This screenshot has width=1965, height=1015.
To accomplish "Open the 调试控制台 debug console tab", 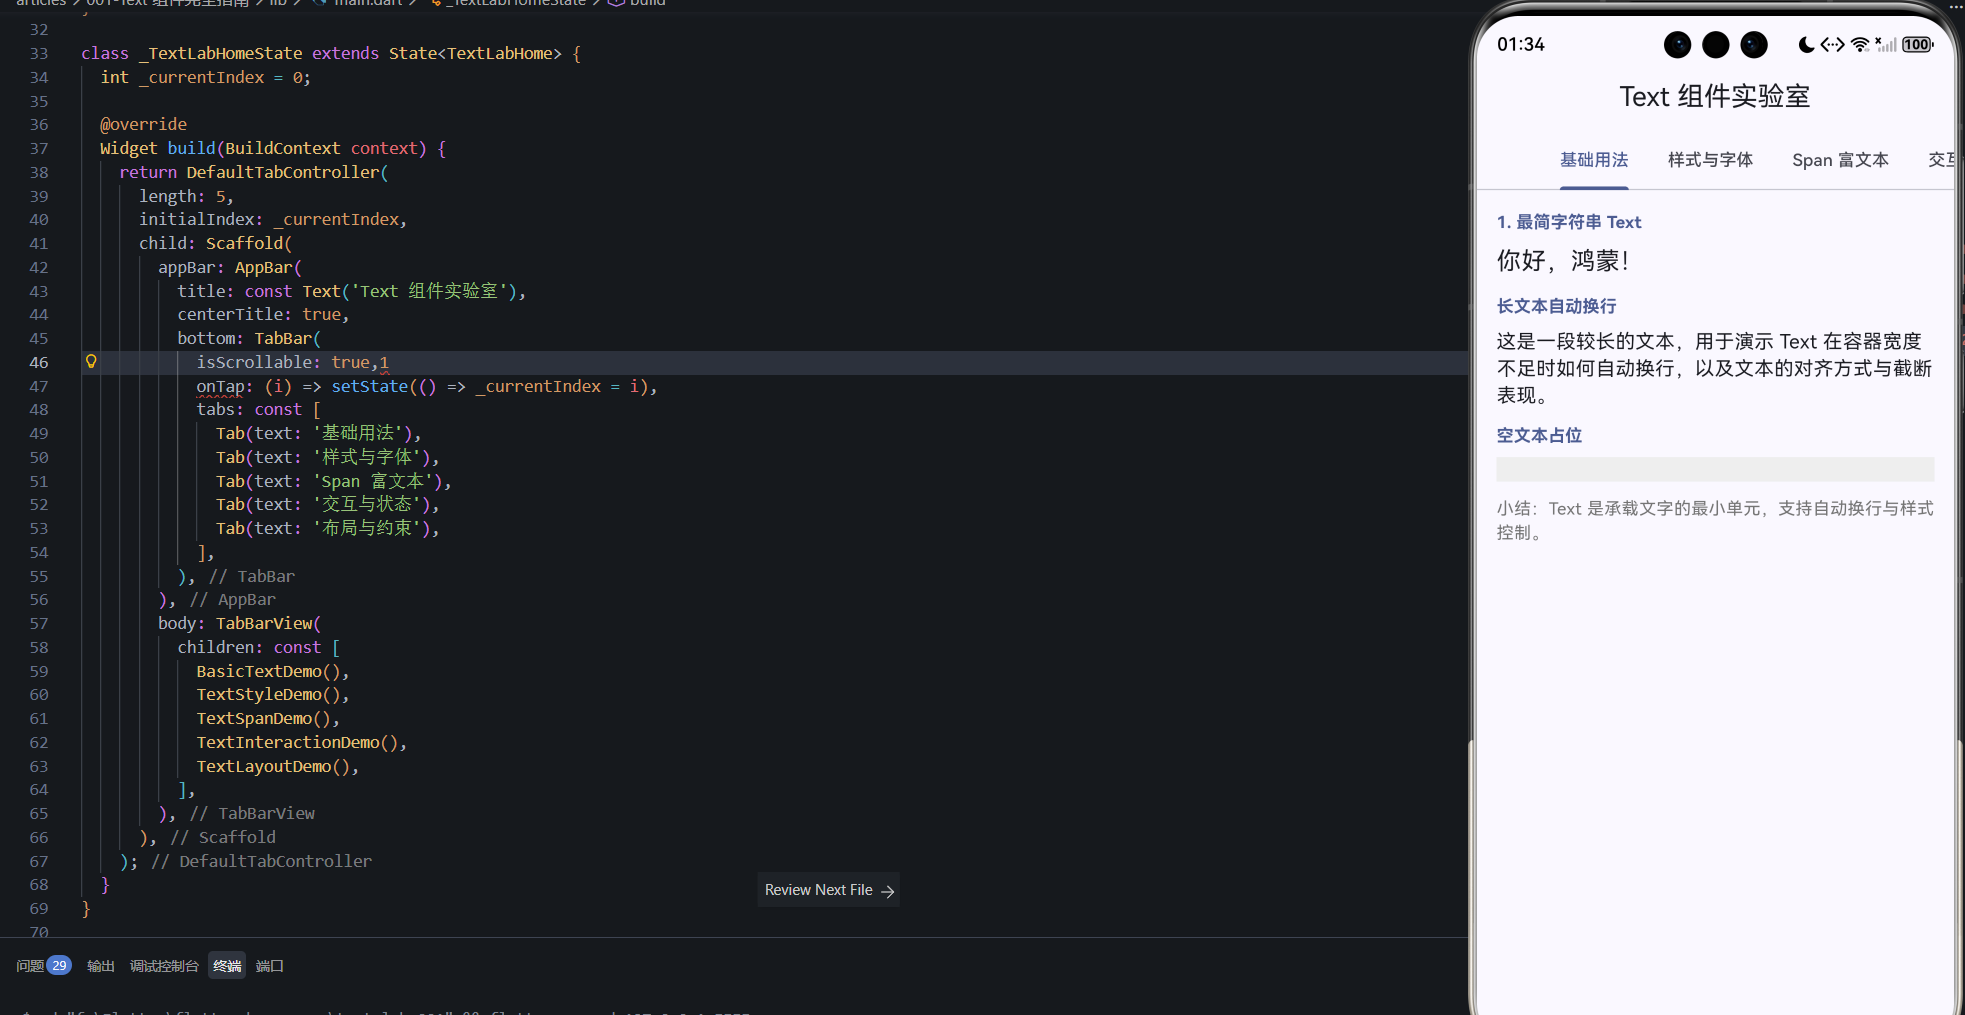I will tap(164, 966).
